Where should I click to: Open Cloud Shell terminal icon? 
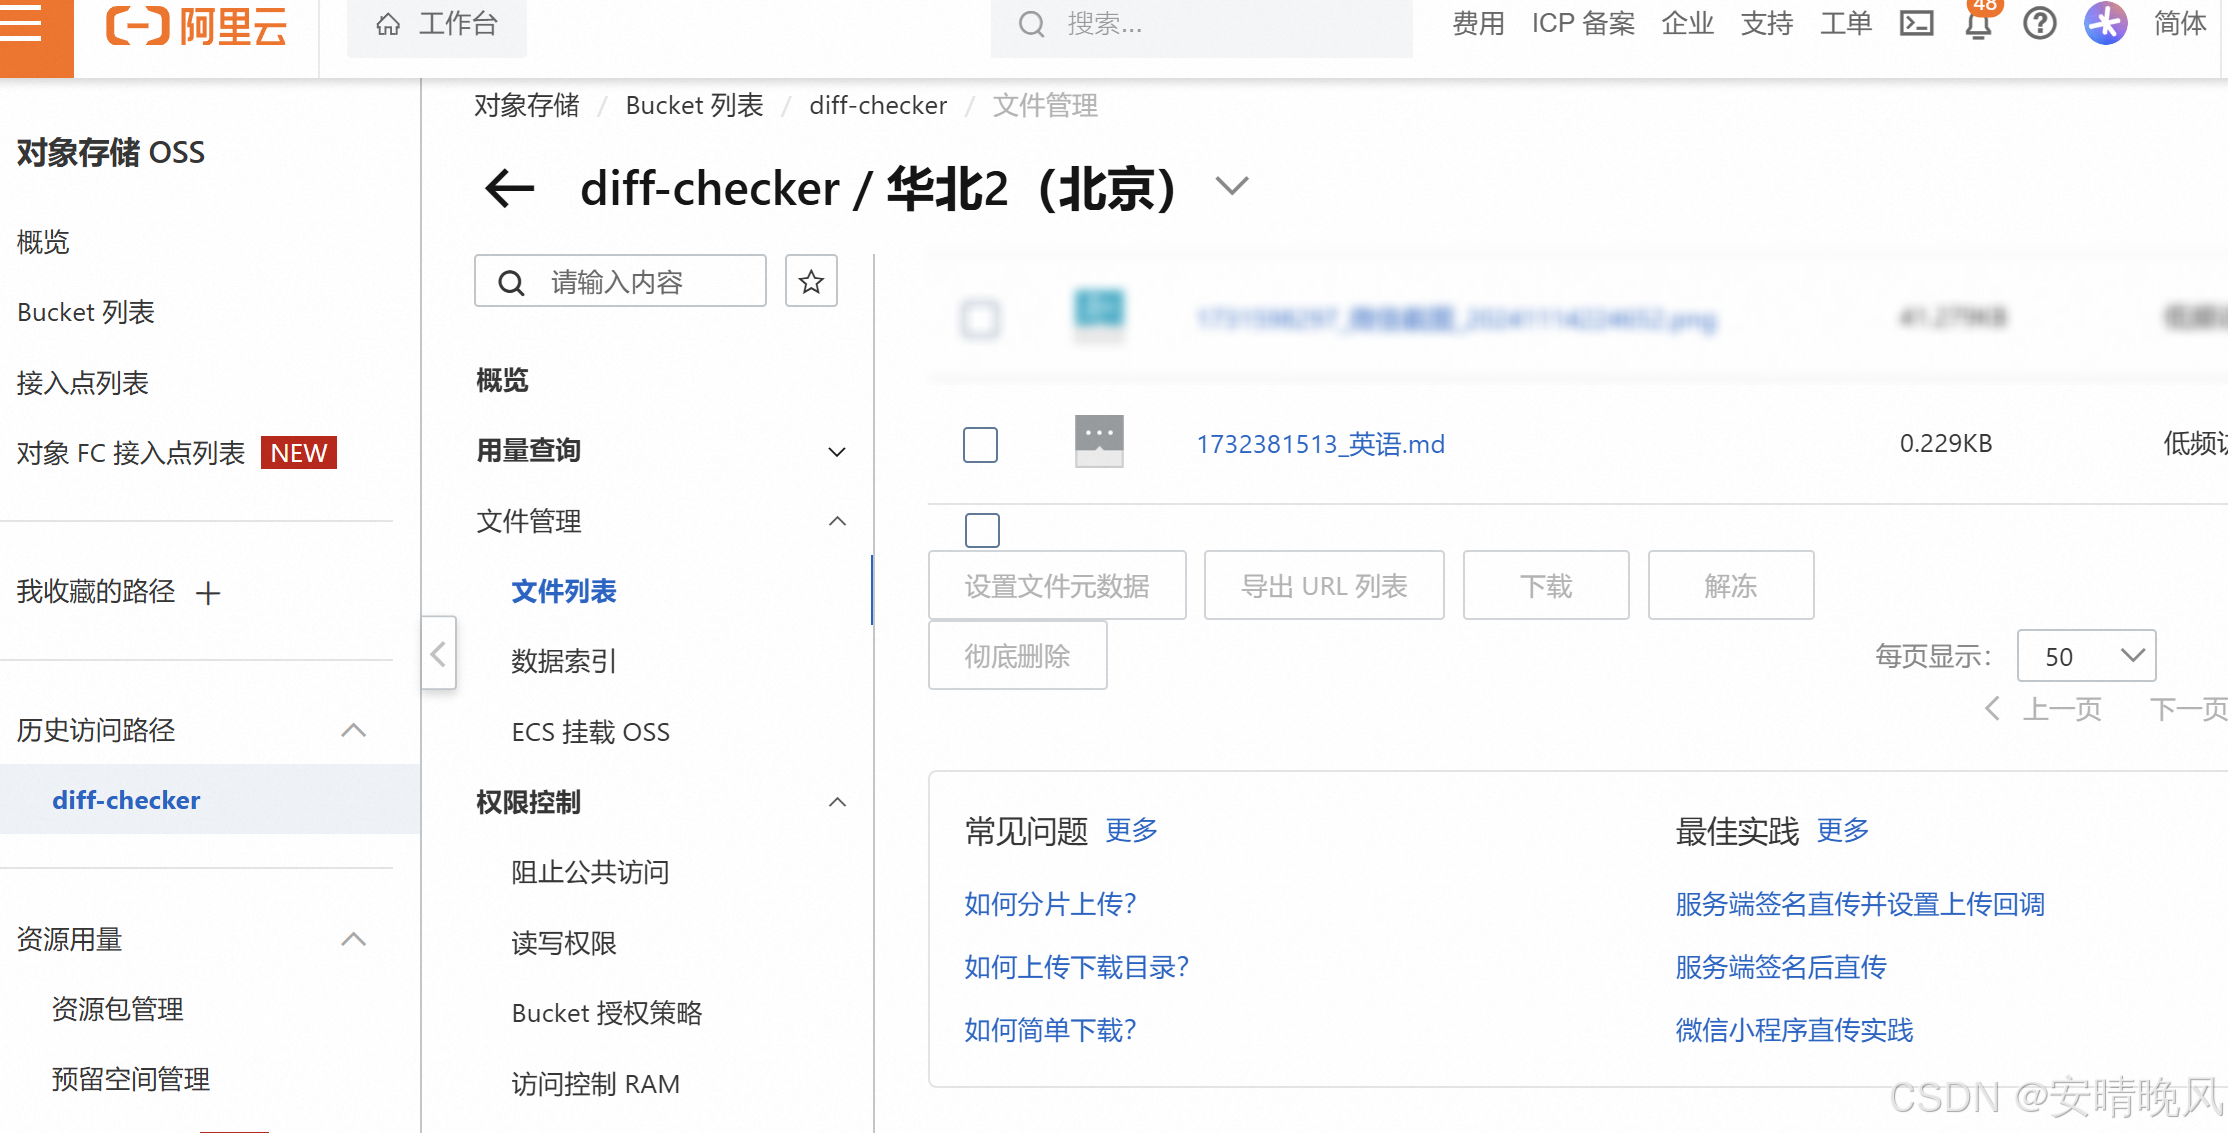[1915, 23]
